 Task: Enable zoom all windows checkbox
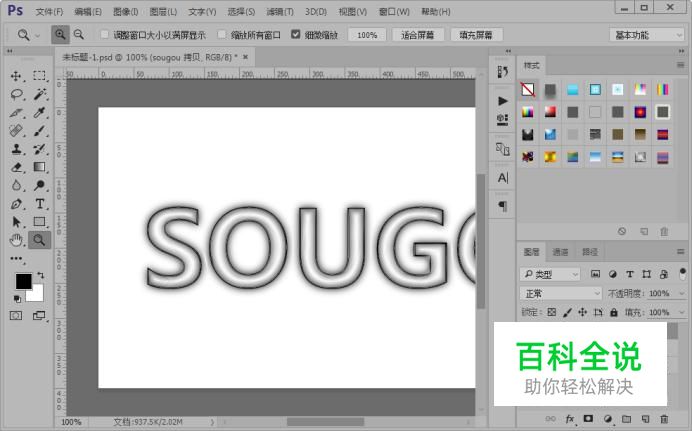pyautogui.click(x=222, y=34)
